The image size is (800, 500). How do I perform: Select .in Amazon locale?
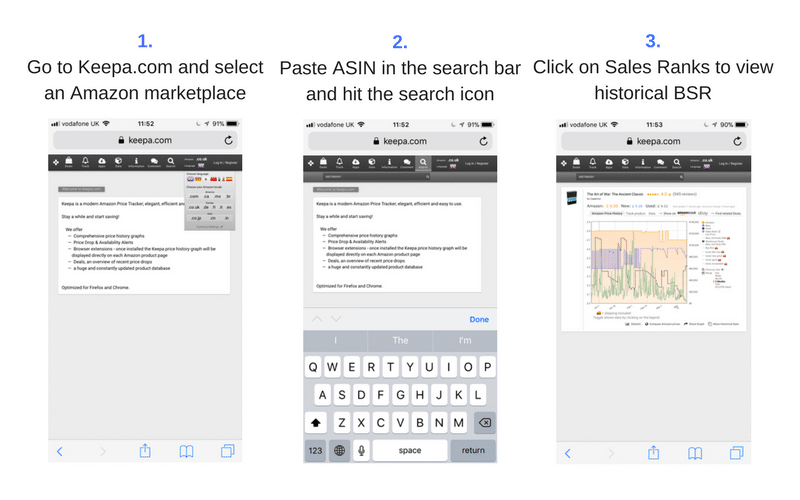coord(227,218)
